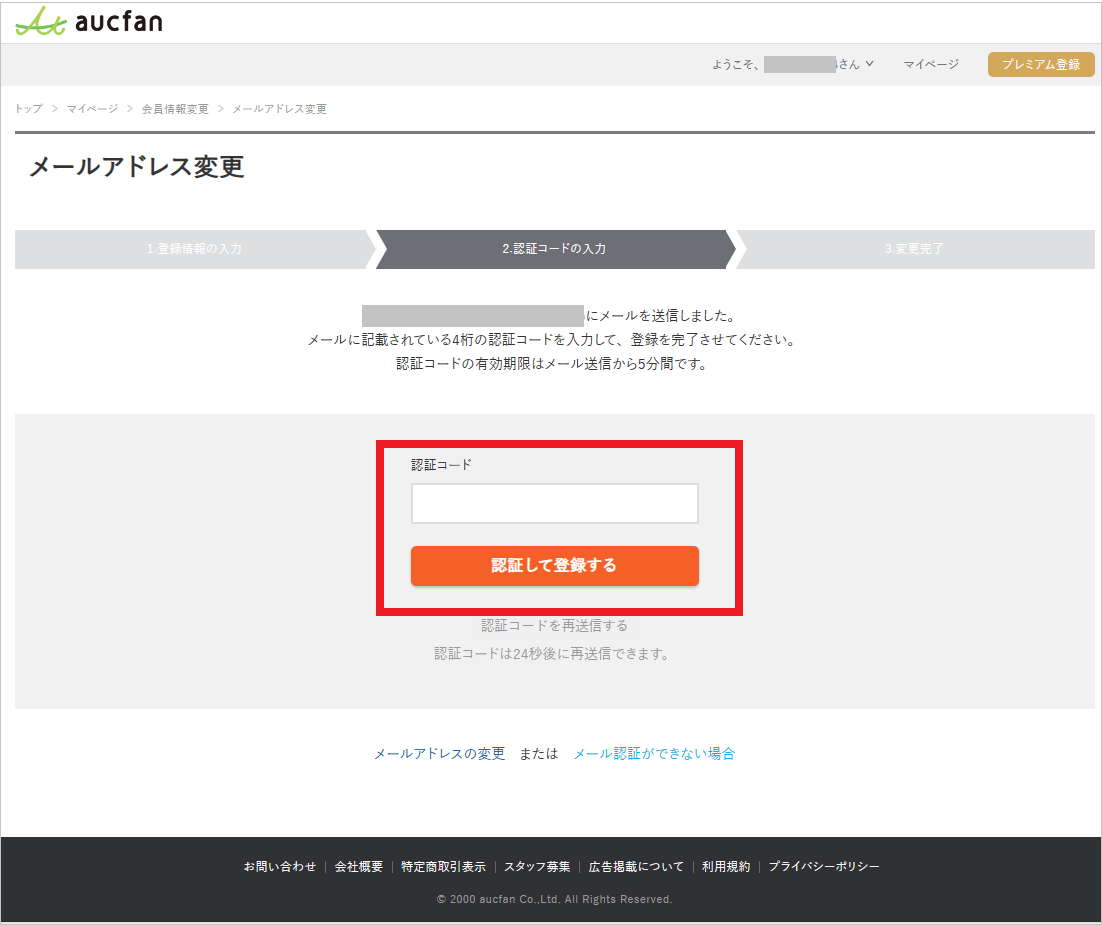Open マイページ in the header
The width and height of the screenshot is (1102, 925).
point(931,64)
